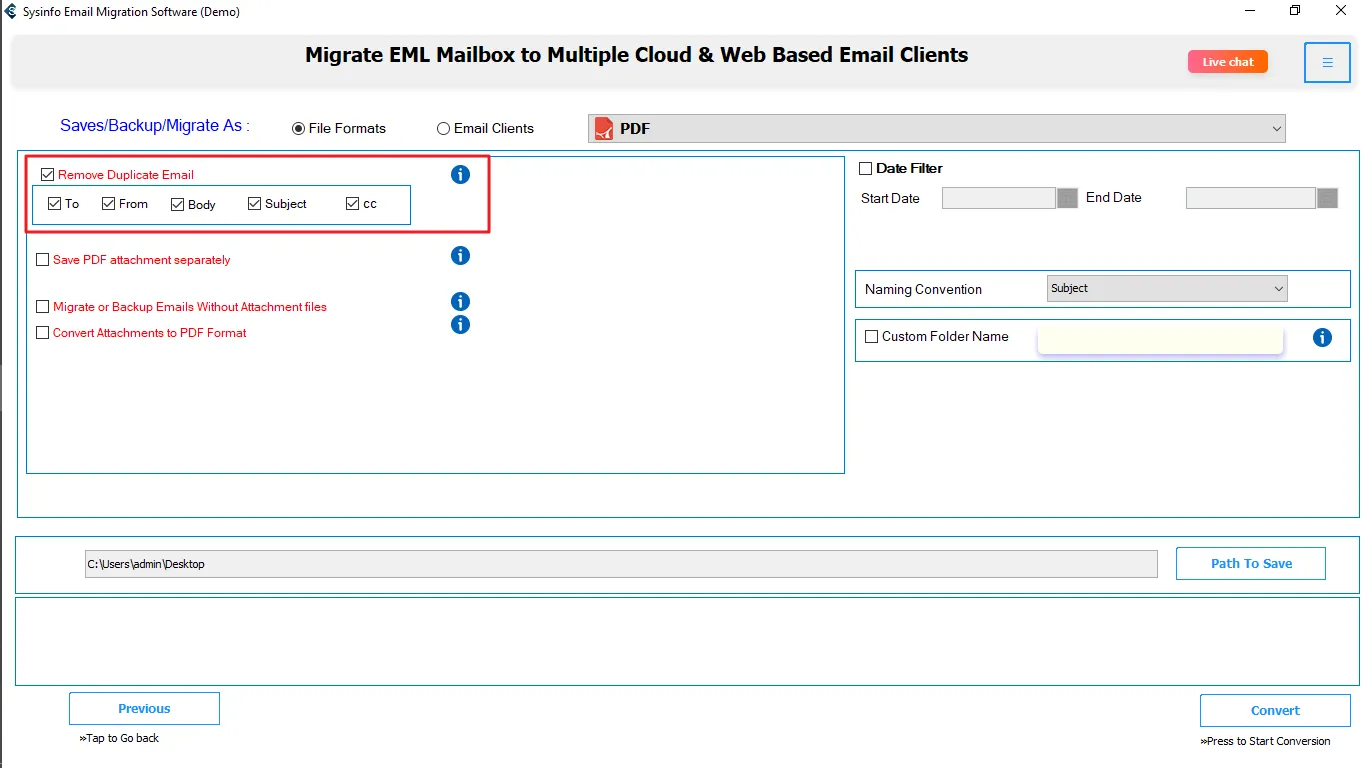Click the info icon for Remove Duplicate Email
The width and height of the screenshot is (1366, 768).
pos(460,175)
